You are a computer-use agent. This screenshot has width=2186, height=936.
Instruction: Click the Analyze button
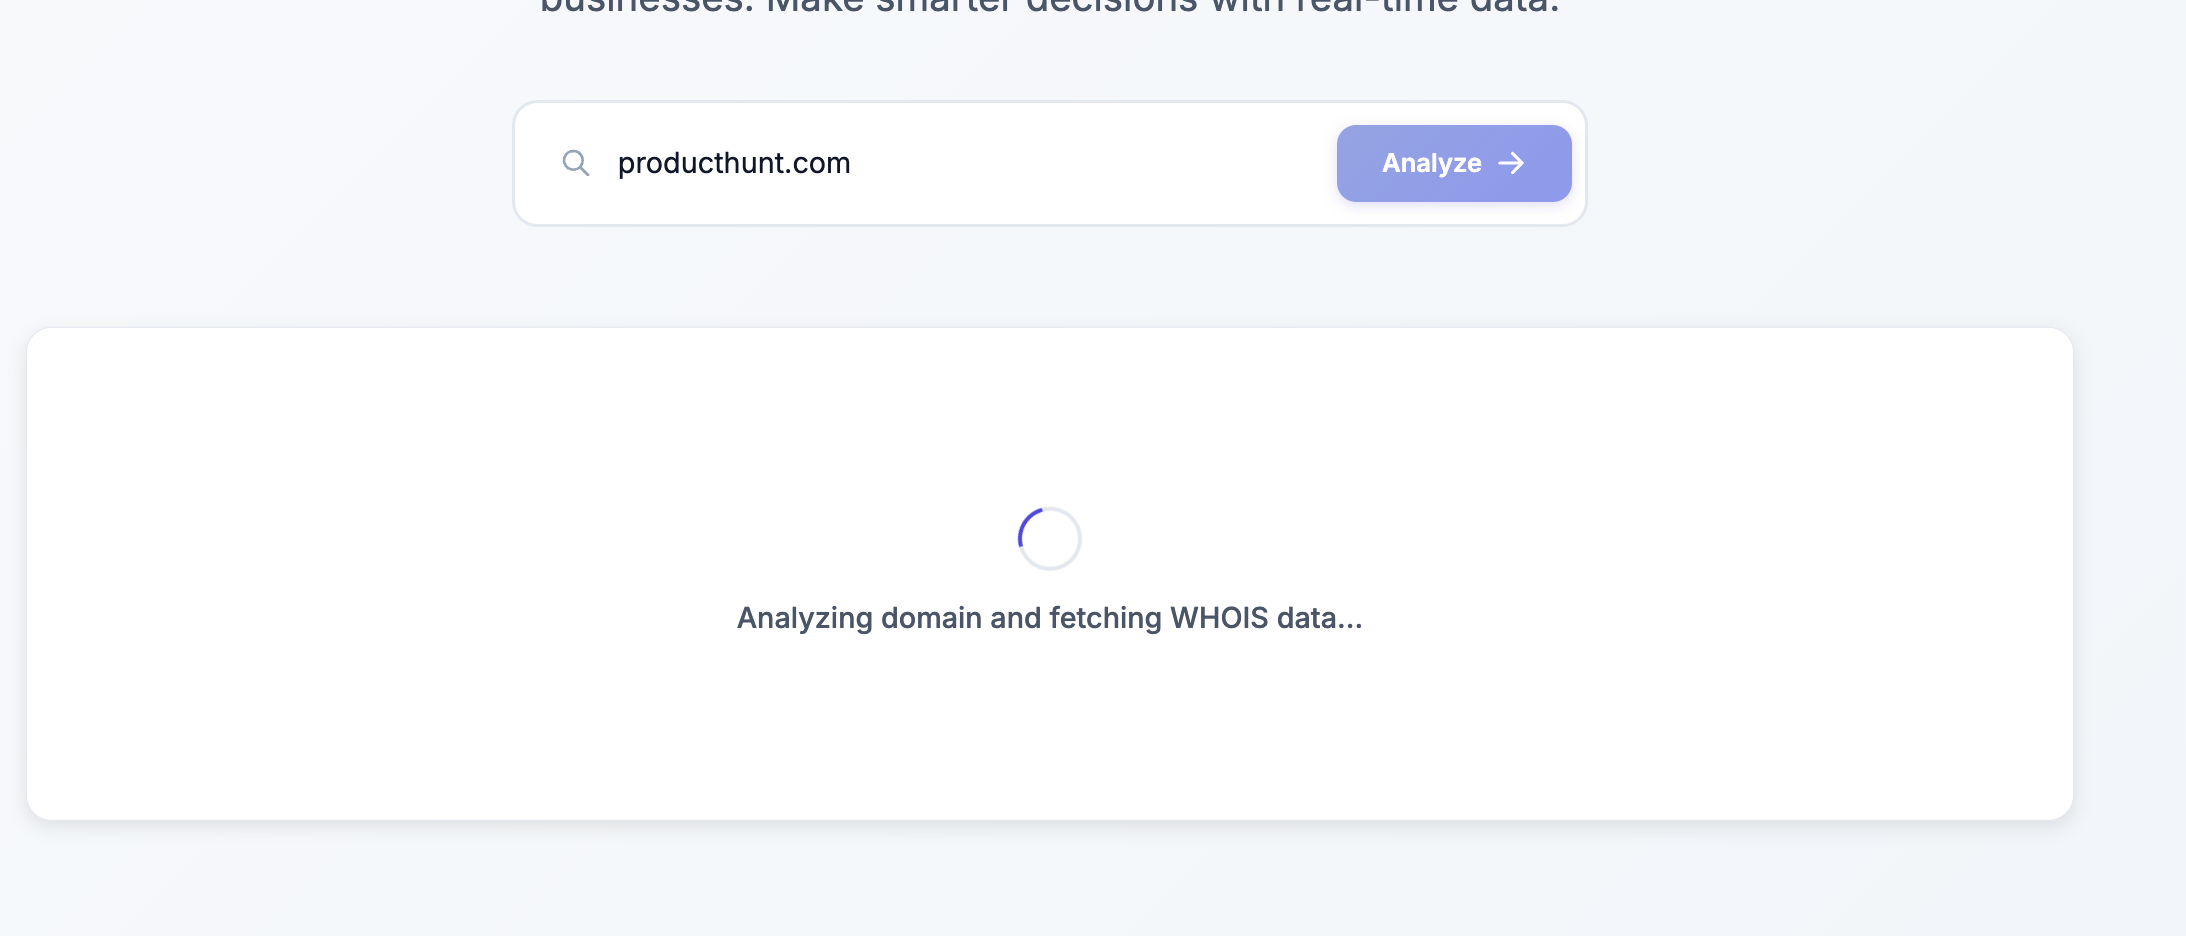1452,163
